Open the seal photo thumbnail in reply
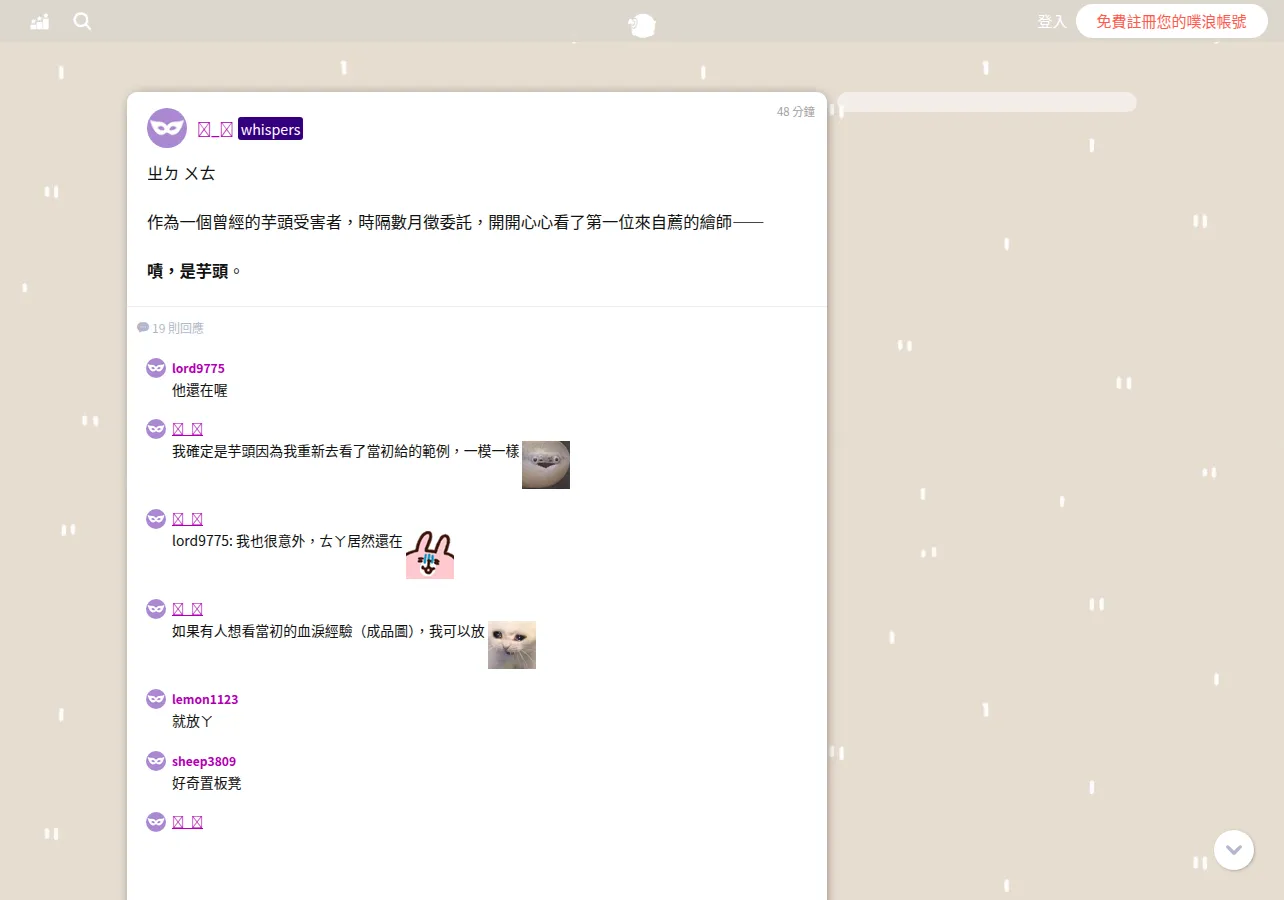The image size is (1284, 900). (546, 465)
